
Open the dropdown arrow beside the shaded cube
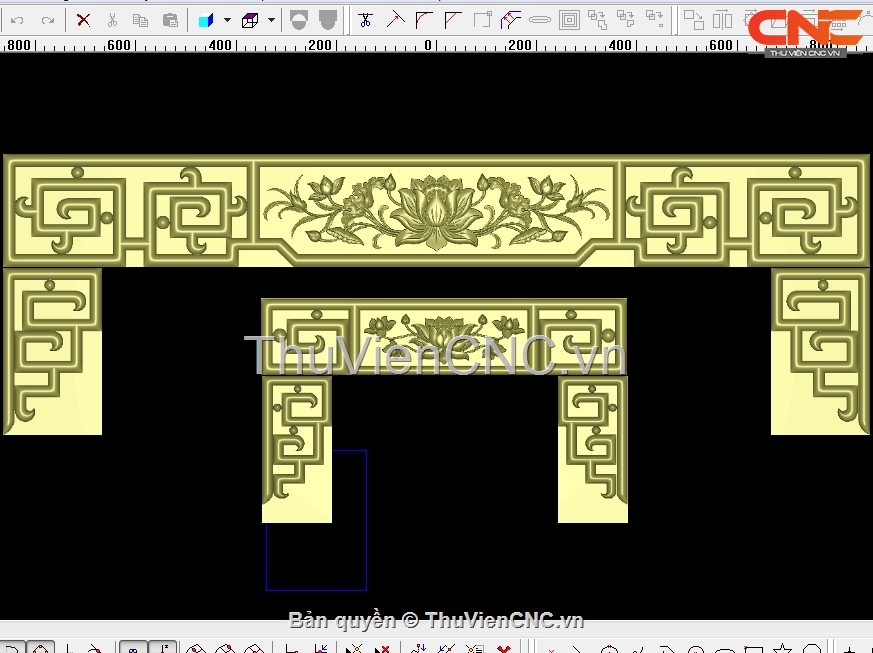coord(227,20)
